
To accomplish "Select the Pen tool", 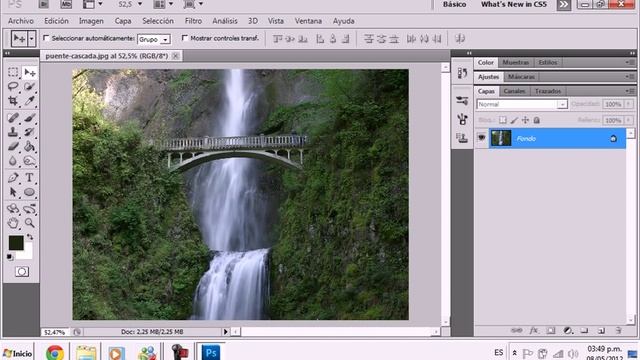I will (13, 178).
